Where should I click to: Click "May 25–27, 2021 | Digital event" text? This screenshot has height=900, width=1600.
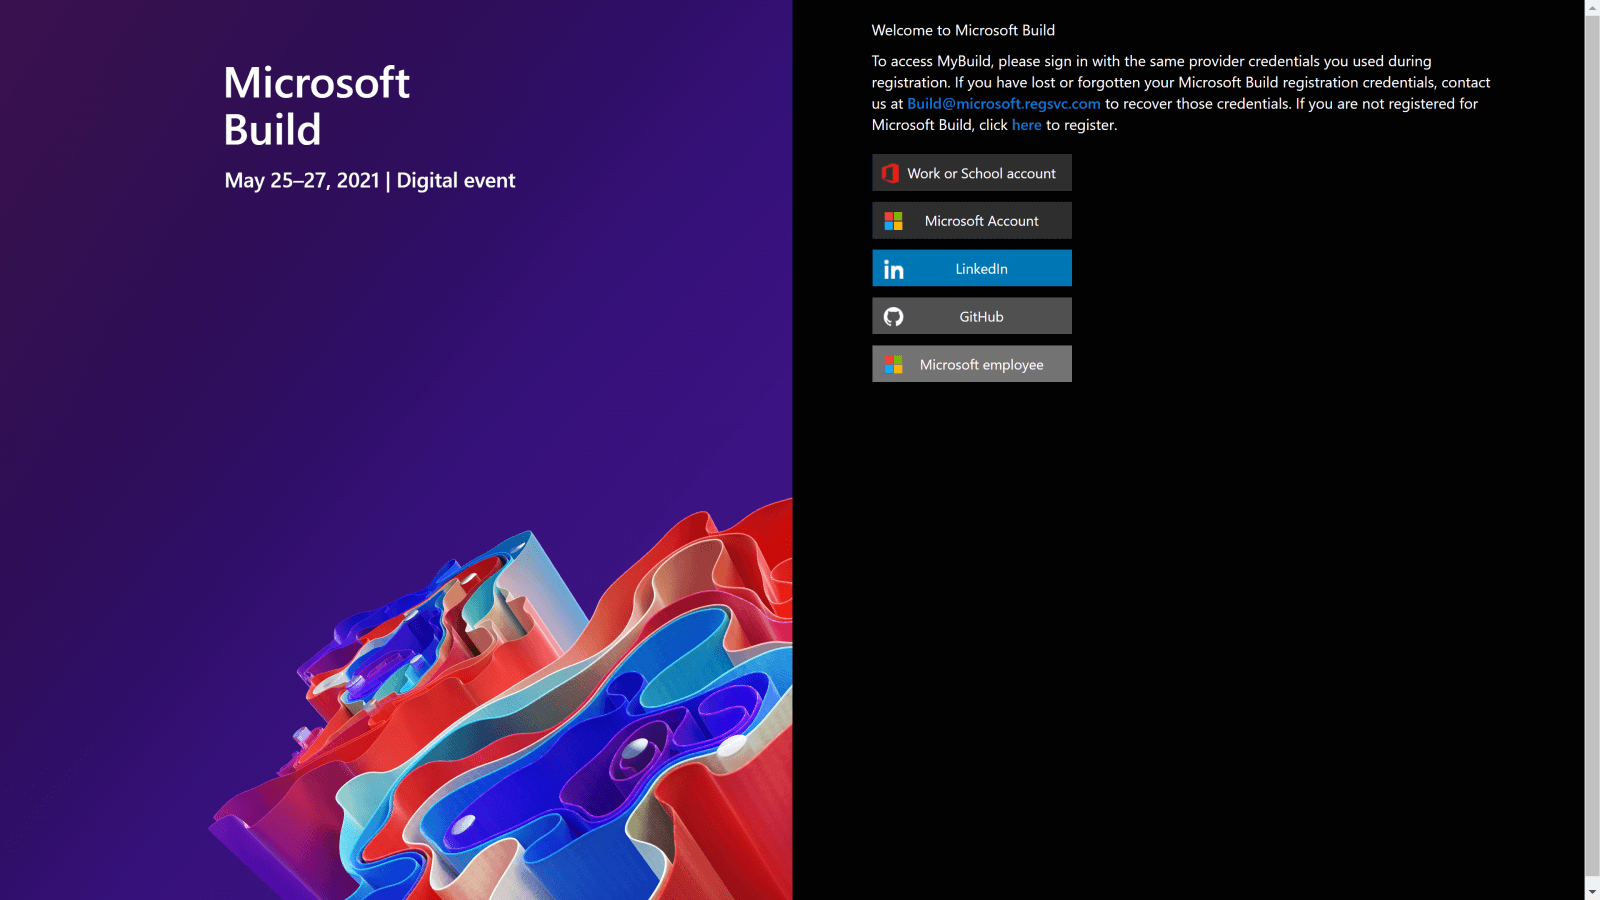click(x=370, y=181)
